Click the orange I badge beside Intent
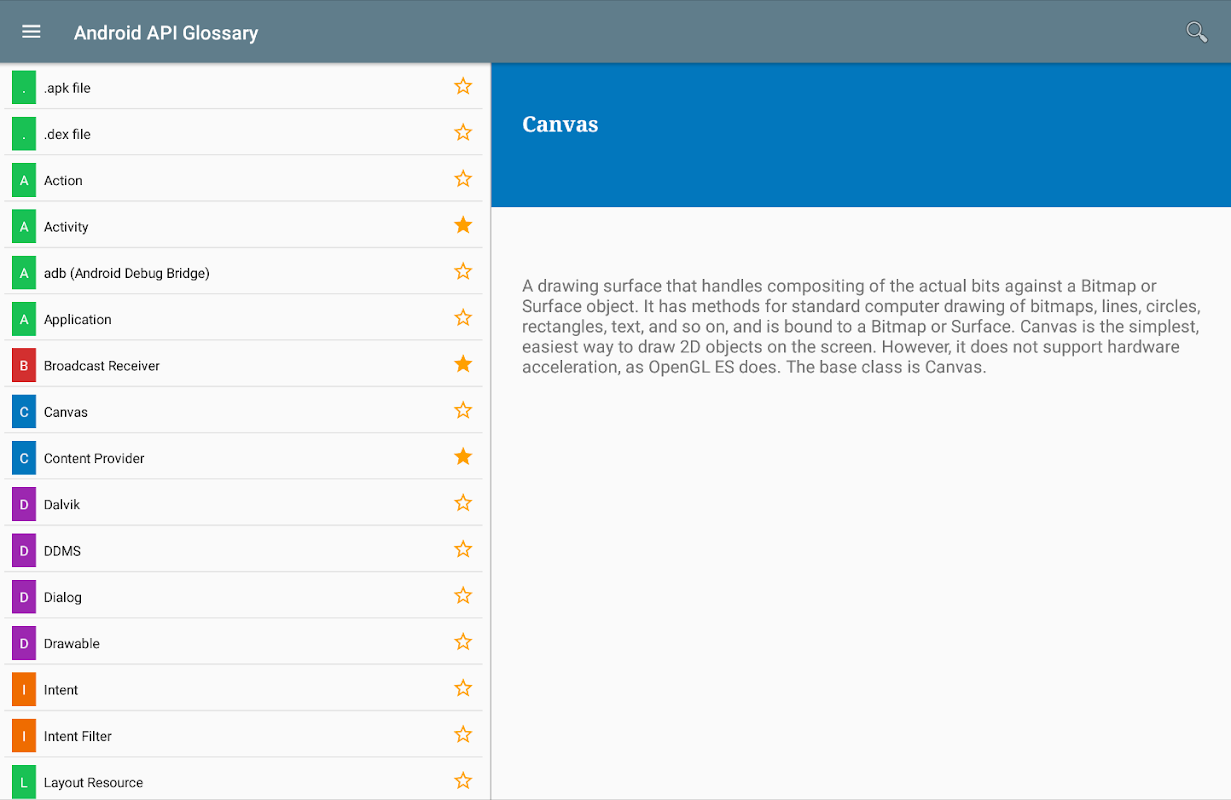The width and height of the screenshot is (1231, 800). (x=24, y=690)
